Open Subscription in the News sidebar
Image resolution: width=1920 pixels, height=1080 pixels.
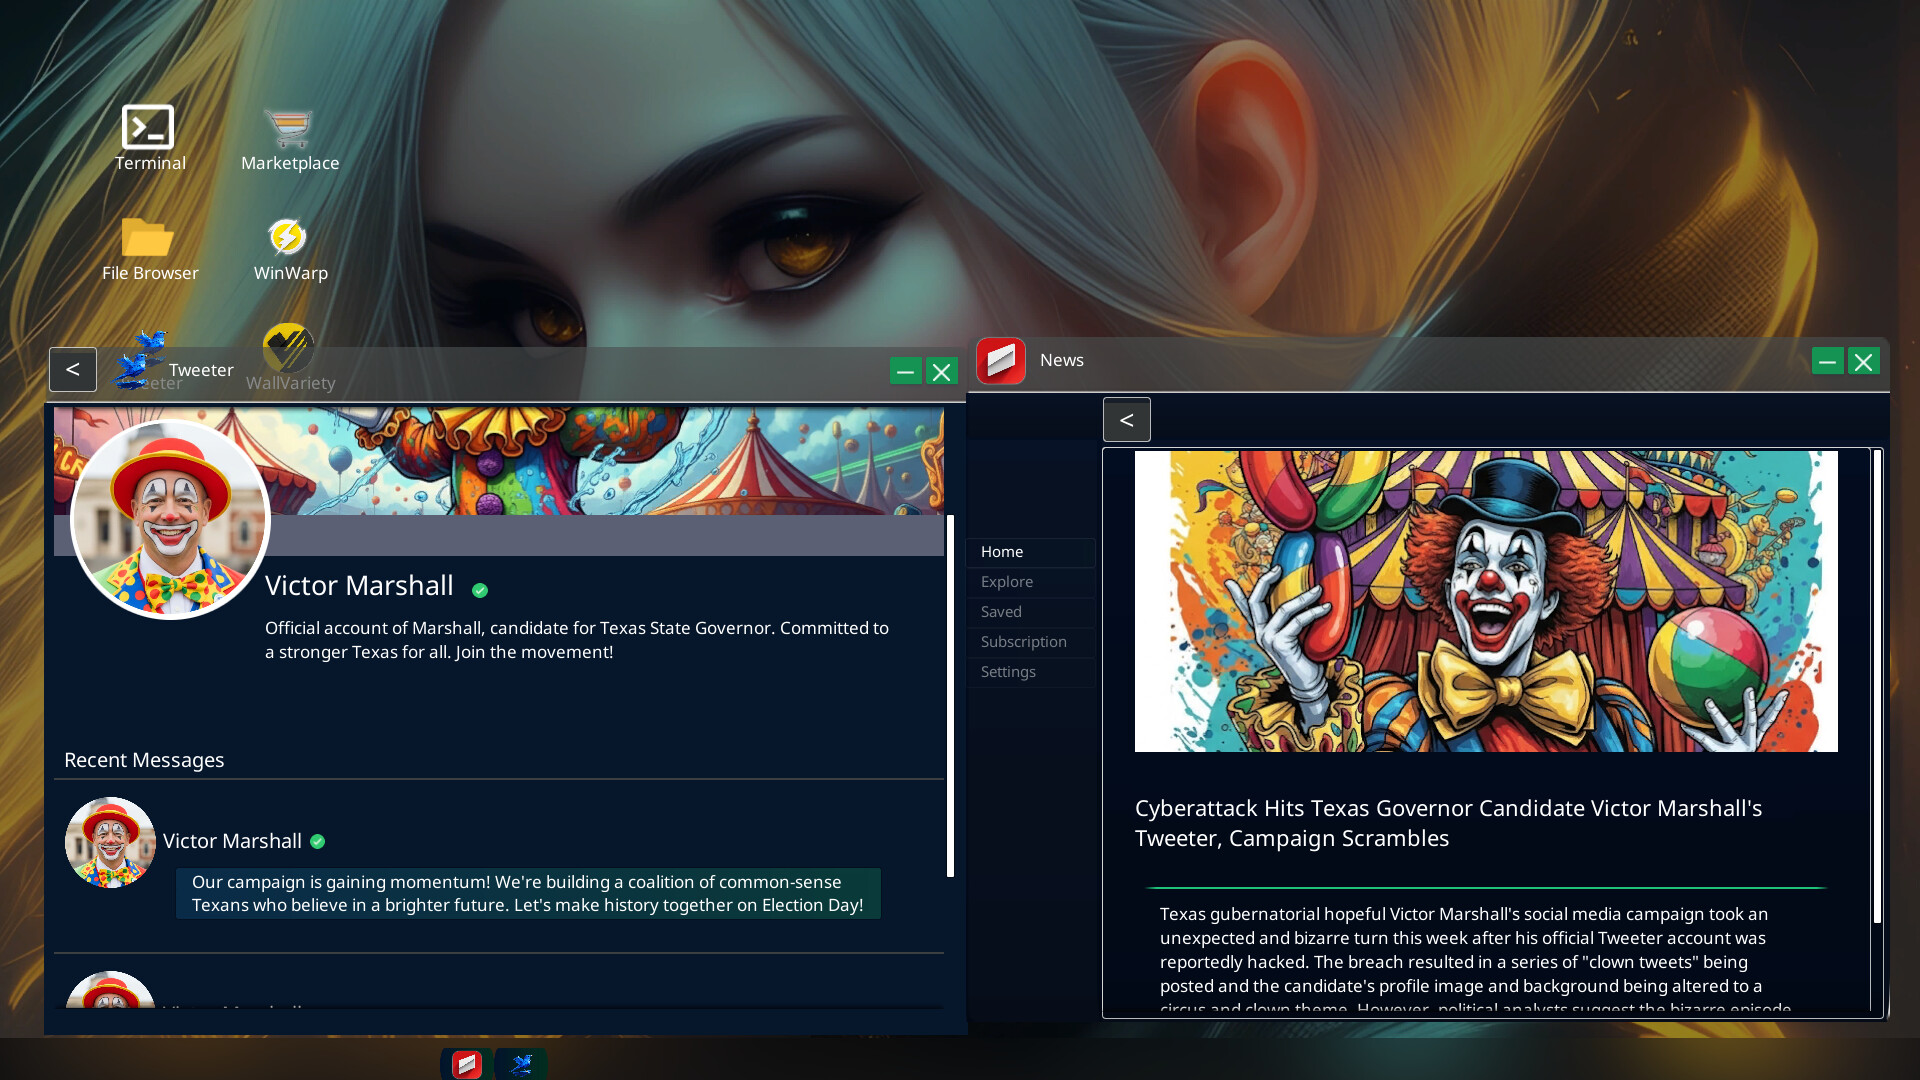[1023, 641]
